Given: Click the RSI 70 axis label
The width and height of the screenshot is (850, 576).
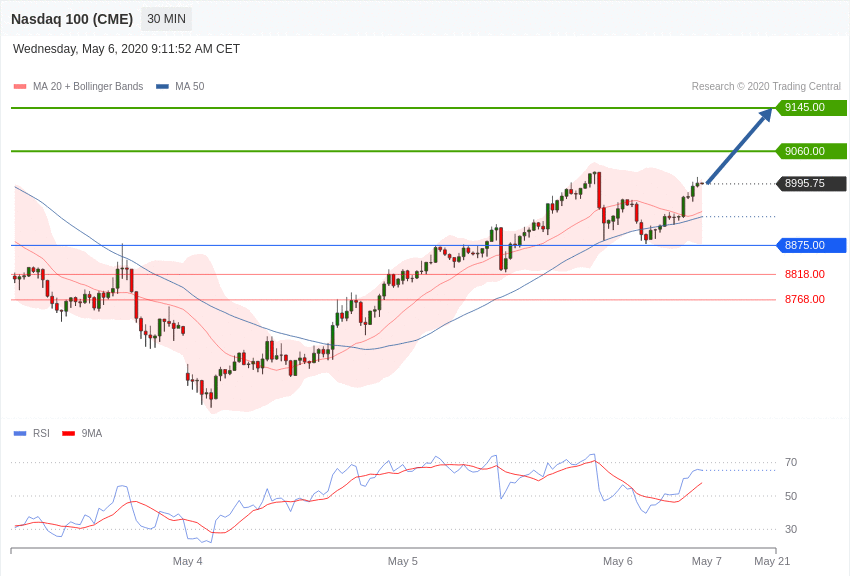Looking at the screenshot, I should [791, 462].
